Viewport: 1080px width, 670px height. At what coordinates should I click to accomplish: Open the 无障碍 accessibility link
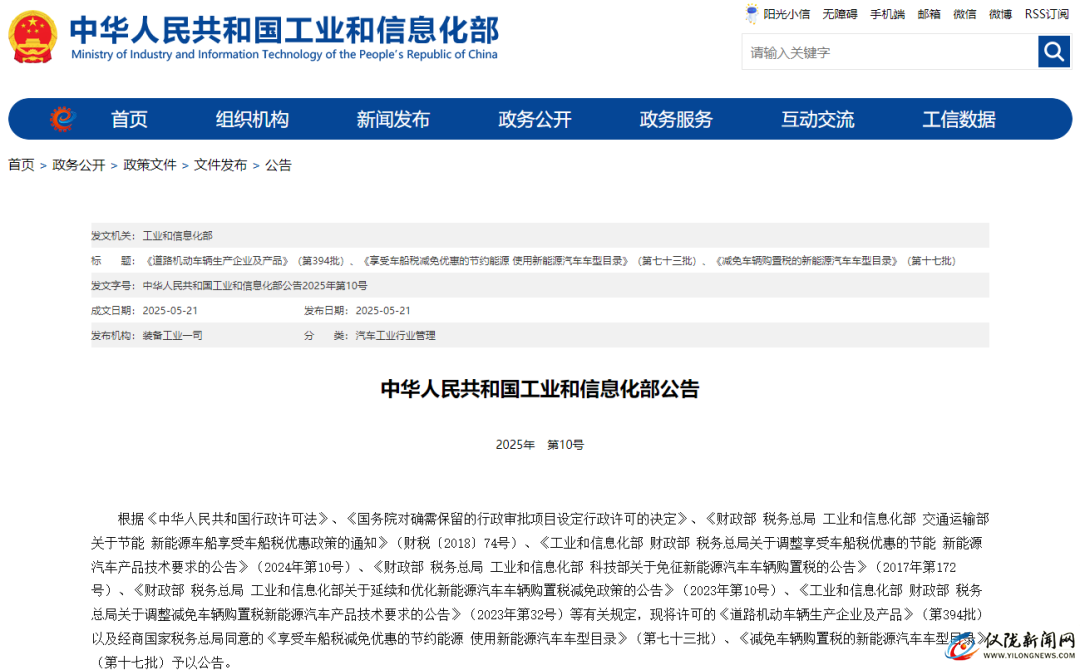[840, 14]
